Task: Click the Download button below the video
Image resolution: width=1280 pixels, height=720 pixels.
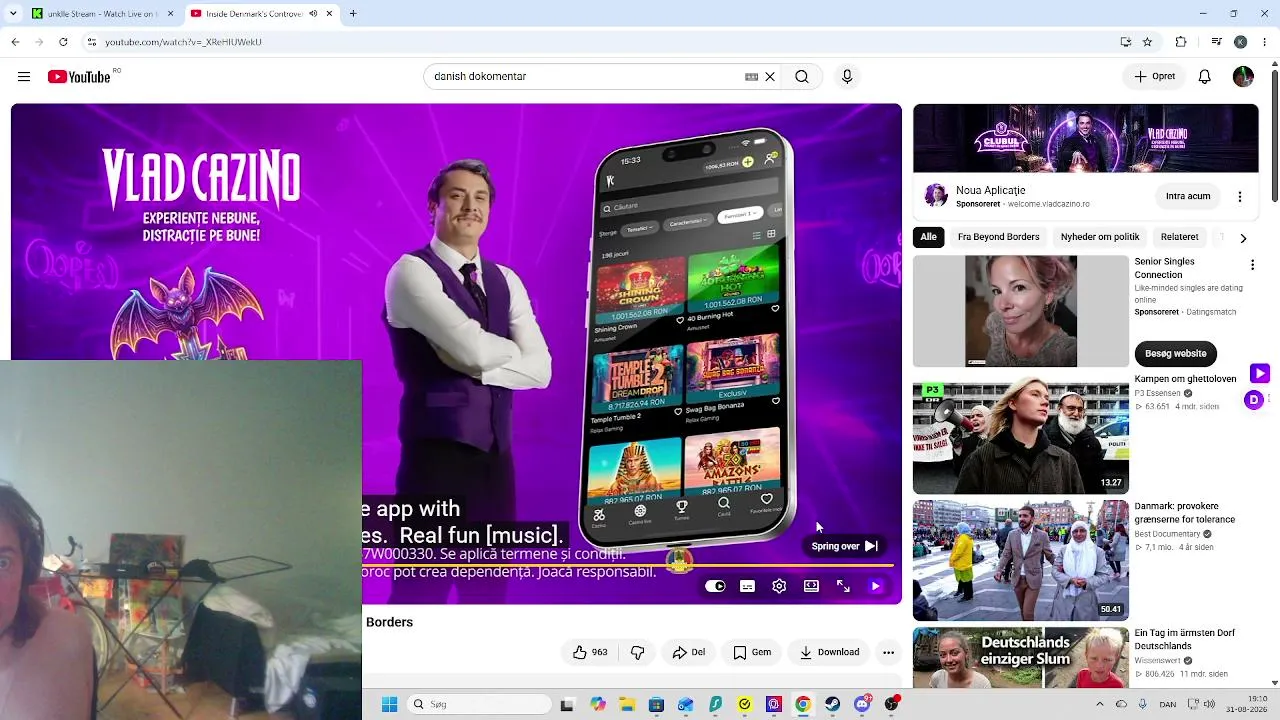Action: 830,652
